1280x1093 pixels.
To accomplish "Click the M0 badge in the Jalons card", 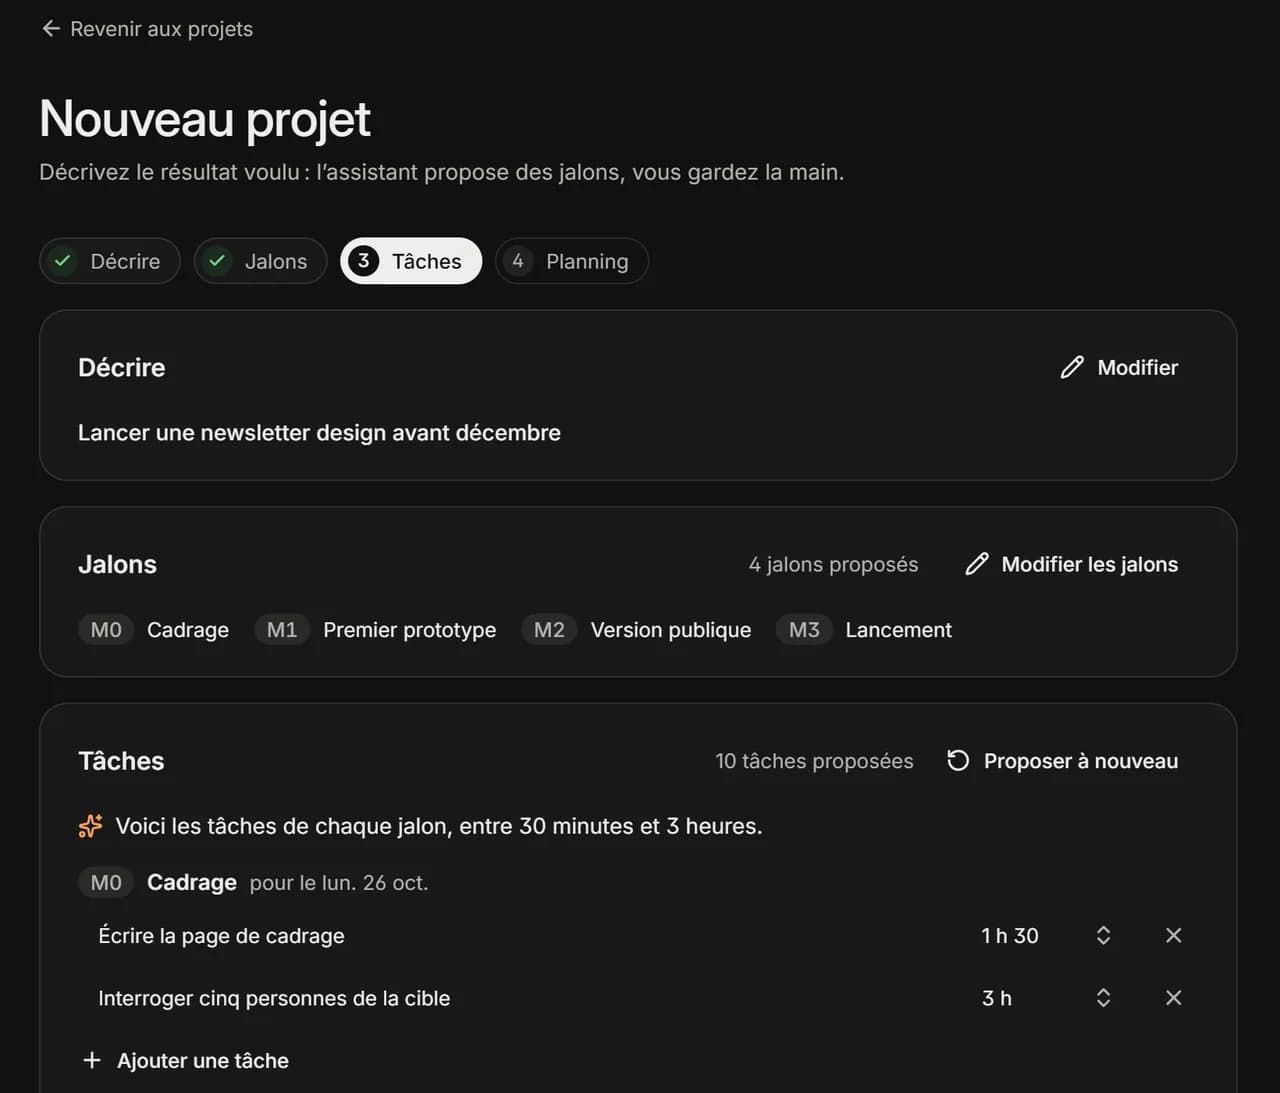I will pyautogui.click(x=106, y=630).
